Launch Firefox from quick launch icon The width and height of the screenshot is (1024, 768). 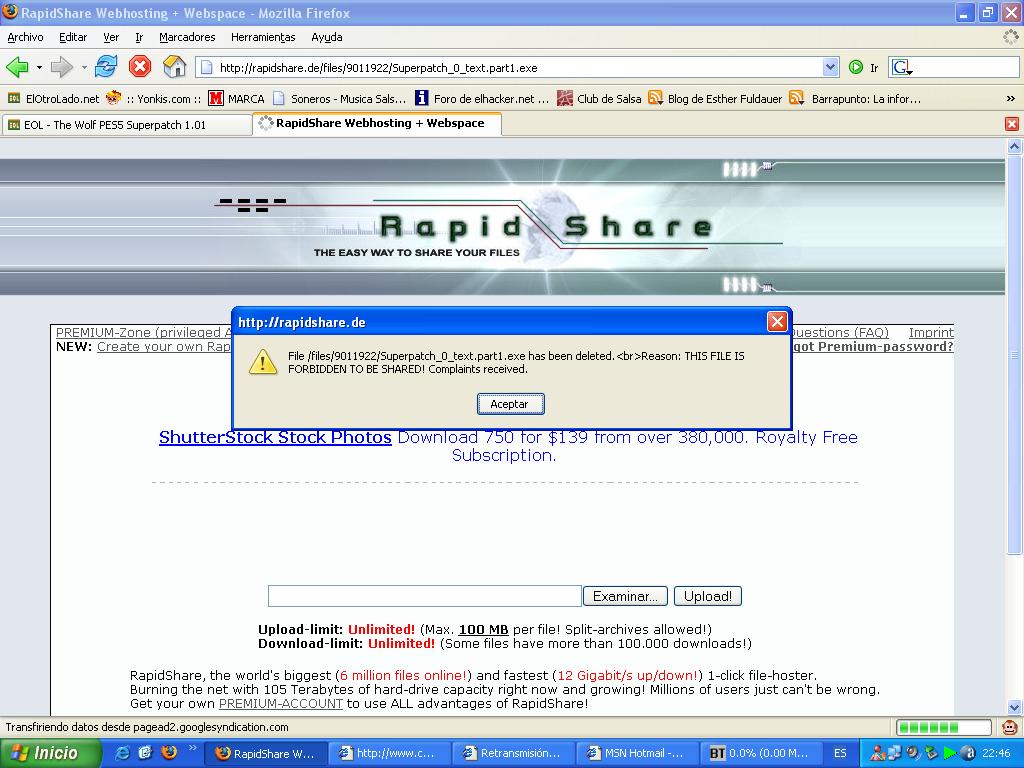[x=169, y=753]
